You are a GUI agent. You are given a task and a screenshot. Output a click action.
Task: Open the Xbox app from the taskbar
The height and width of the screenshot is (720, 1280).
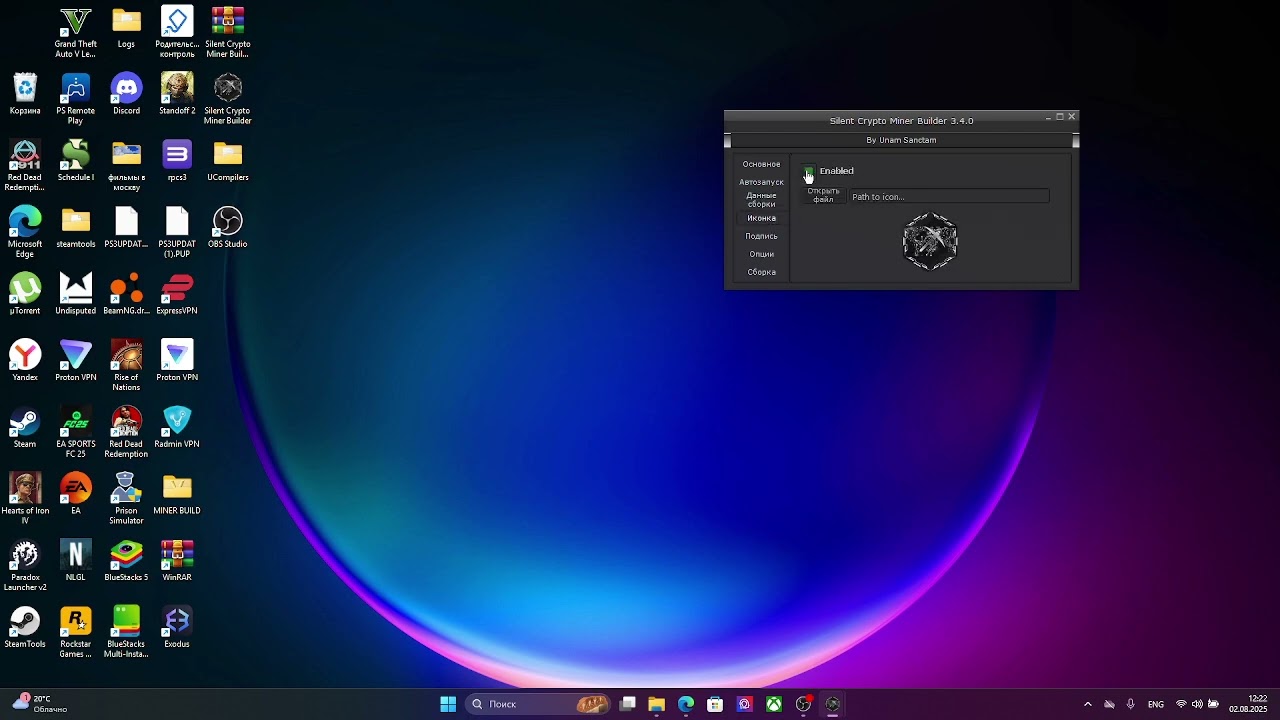tap(774, 704)
